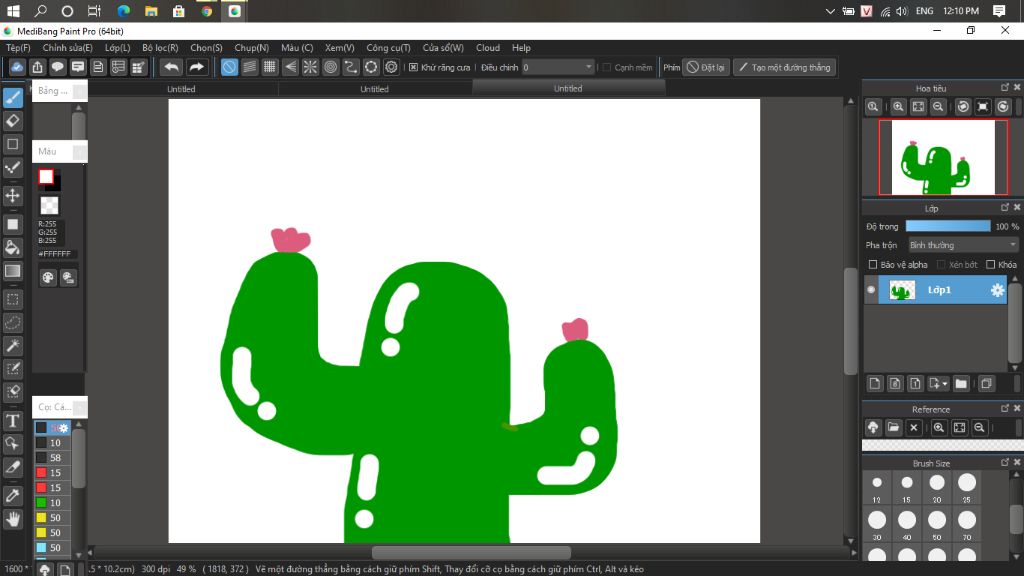Viewport: 1024px width, 576px height.
Task: Enable parallel lines snap guide
Action: pos(249,67)
